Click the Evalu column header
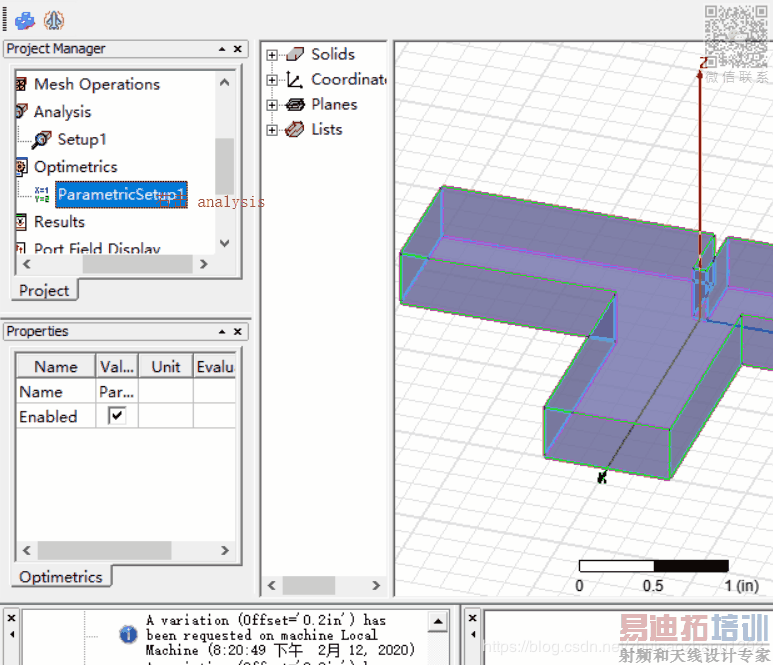This screenshot has width=773, height=665. click(214, 367)
